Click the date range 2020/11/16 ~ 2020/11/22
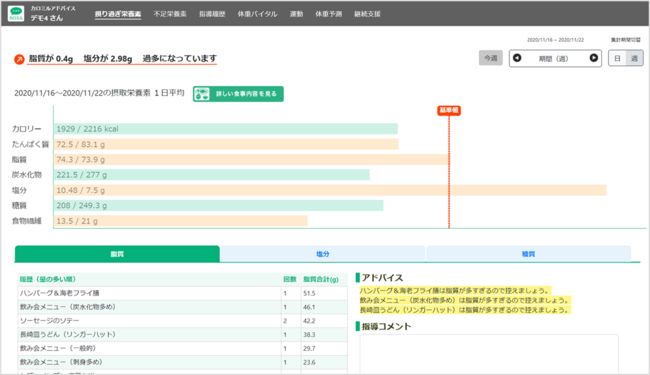The height and width of the screenshot is (375, 650). [x=555, y=40]
